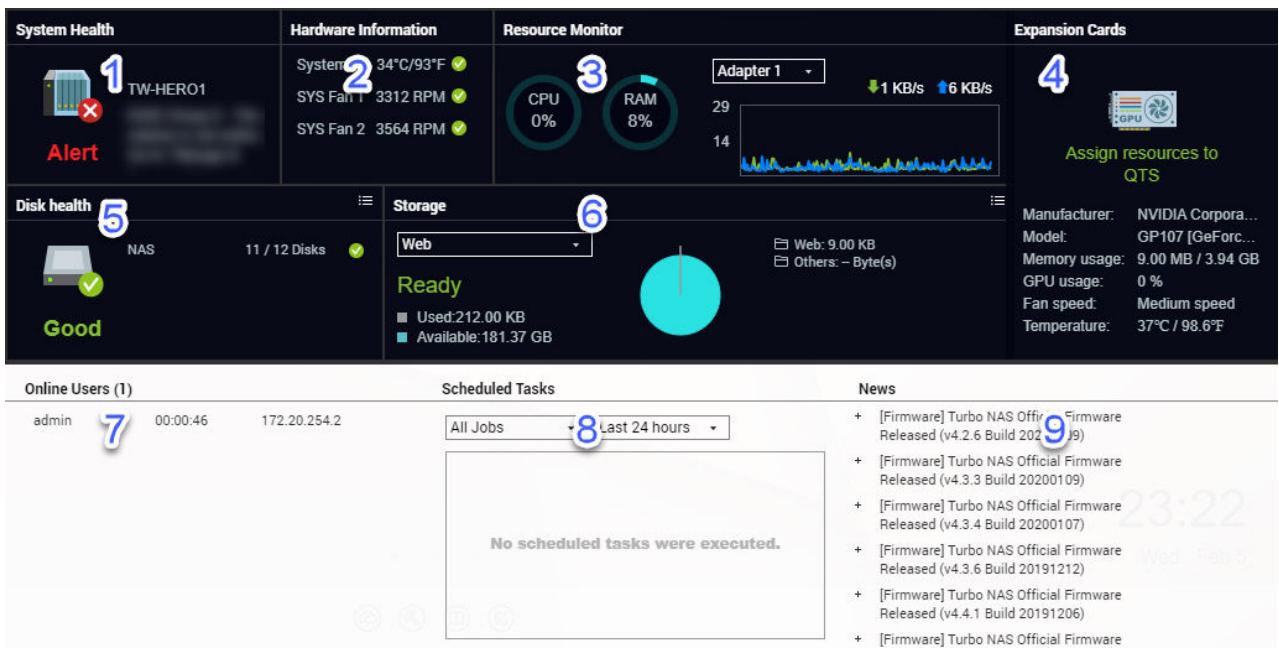Open the All Jobs filter dropdown
This screenshot has height=659, width=1279.
click(512, 427)
